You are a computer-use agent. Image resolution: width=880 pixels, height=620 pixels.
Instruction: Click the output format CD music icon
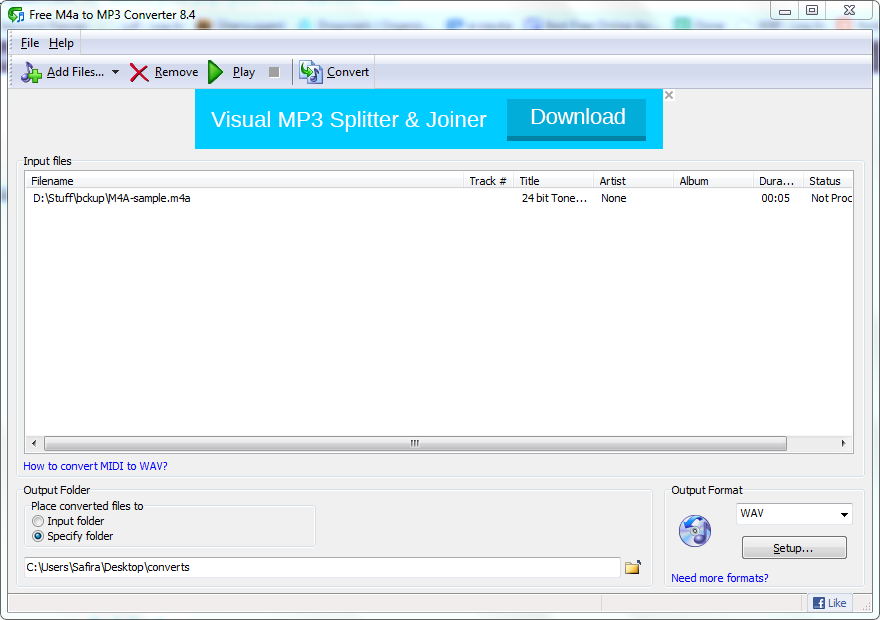695,531
